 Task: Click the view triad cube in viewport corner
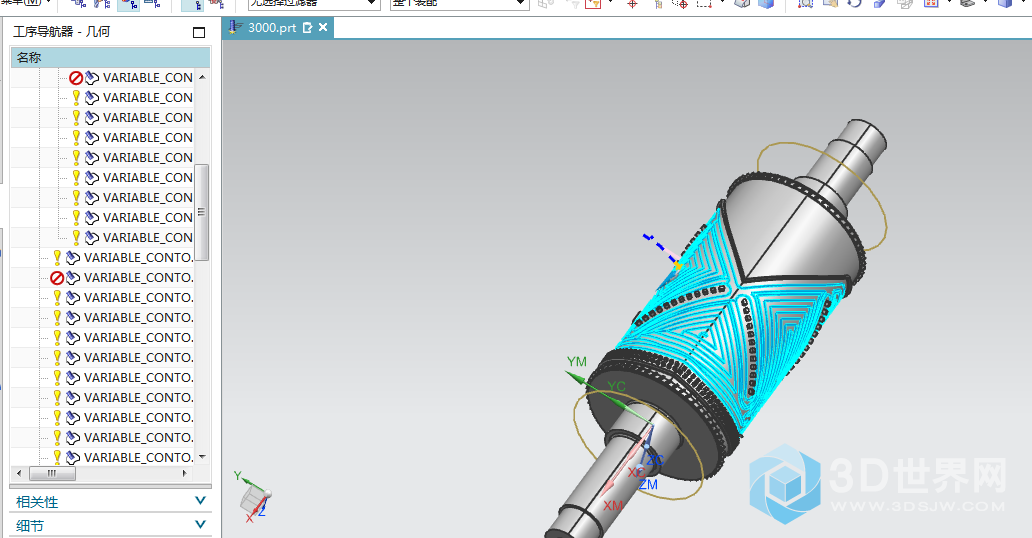[x=253, y=497]
